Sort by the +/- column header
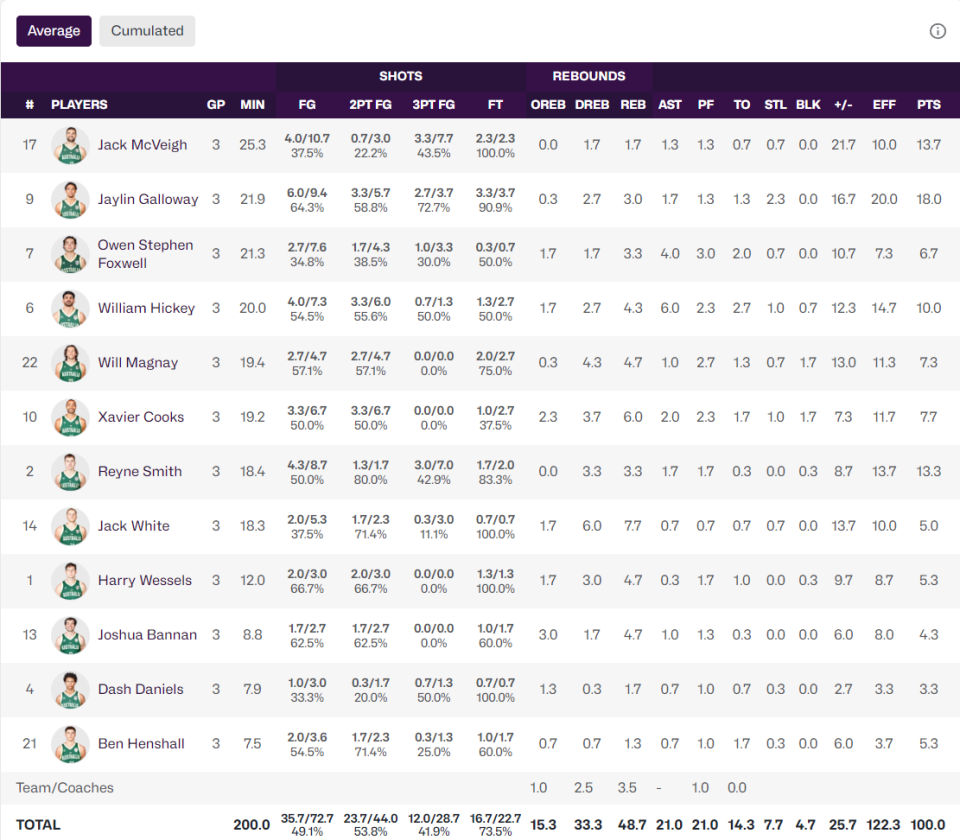The width and height of the screenshot is (960, 840). click(843, 105)
